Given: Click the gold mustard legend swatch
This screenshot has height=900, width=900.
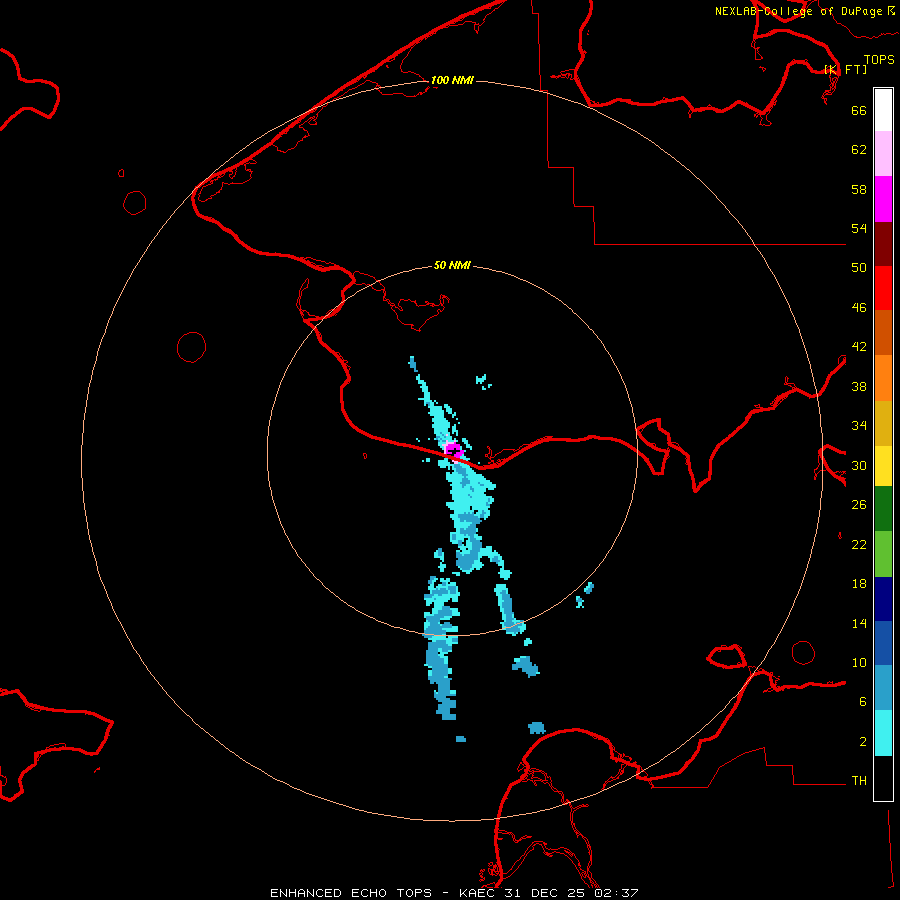Looking at the screenshot, I should pyautogui.click(x=883, y=423).
